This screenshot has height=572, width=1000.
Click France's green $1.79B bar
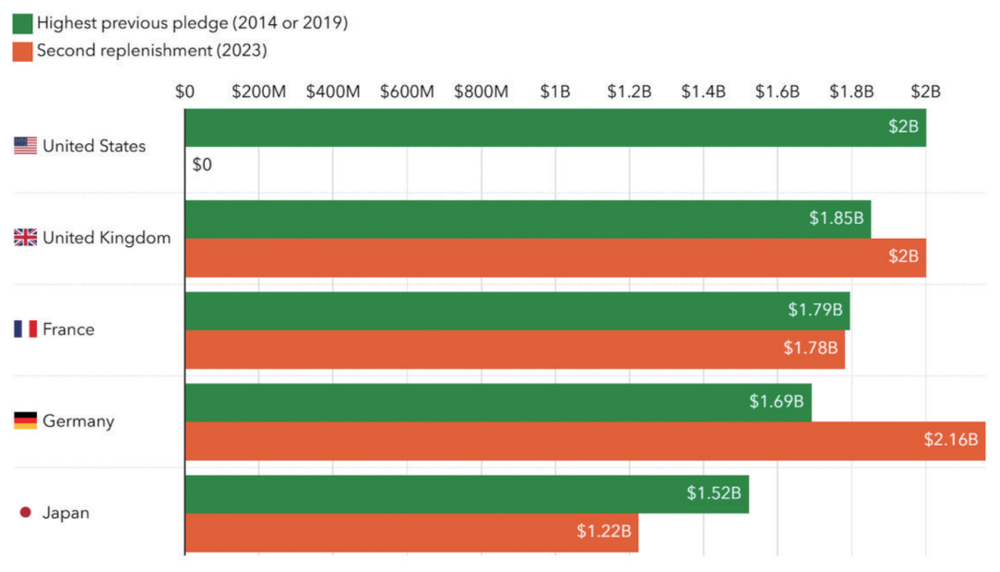[x=517, y=311]
